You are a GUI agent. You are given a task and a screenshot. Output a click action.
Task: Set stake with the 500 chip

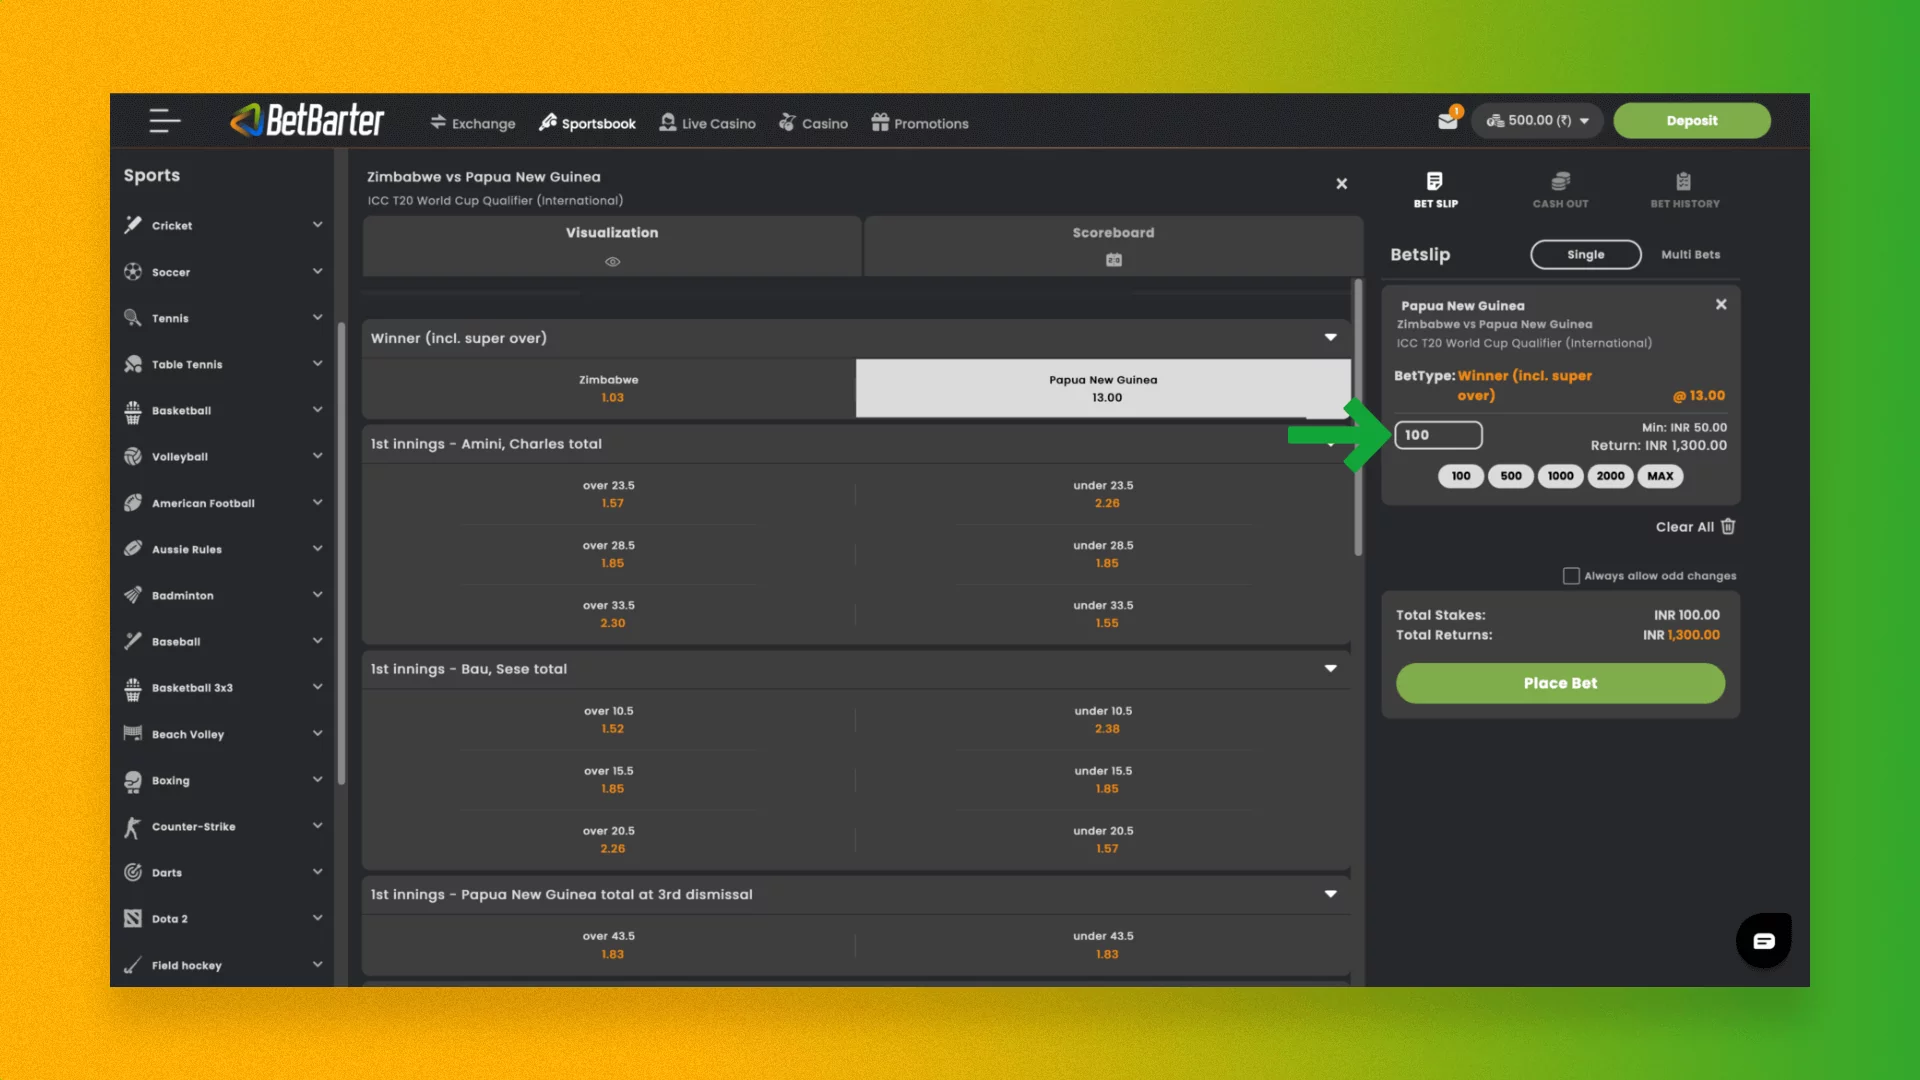pyautogui.click(x=1511, y=476)
